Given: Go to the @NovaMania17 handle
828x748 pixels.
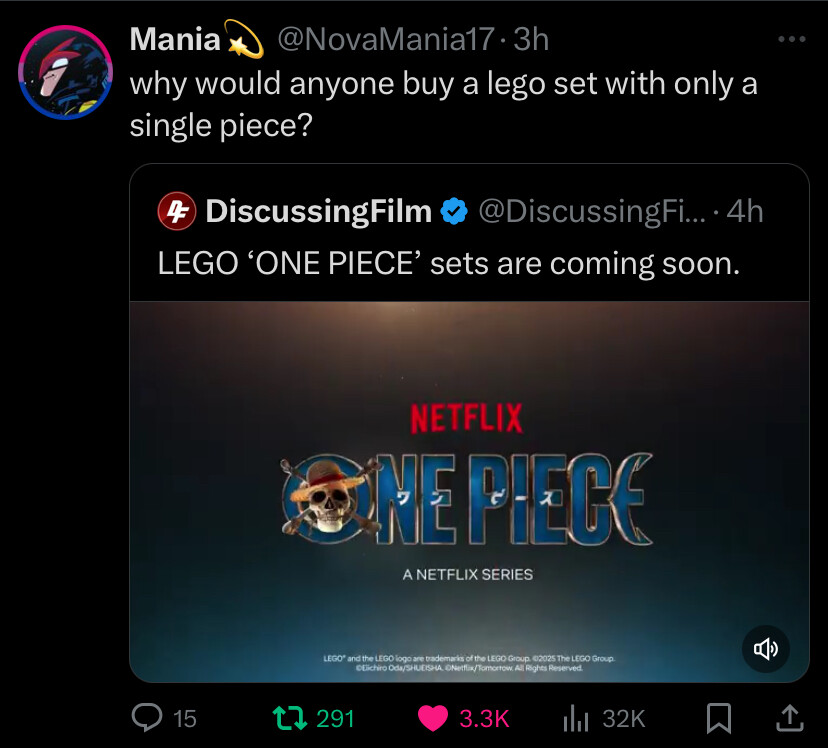Looking at the screenshot, I should pos(385,40).
